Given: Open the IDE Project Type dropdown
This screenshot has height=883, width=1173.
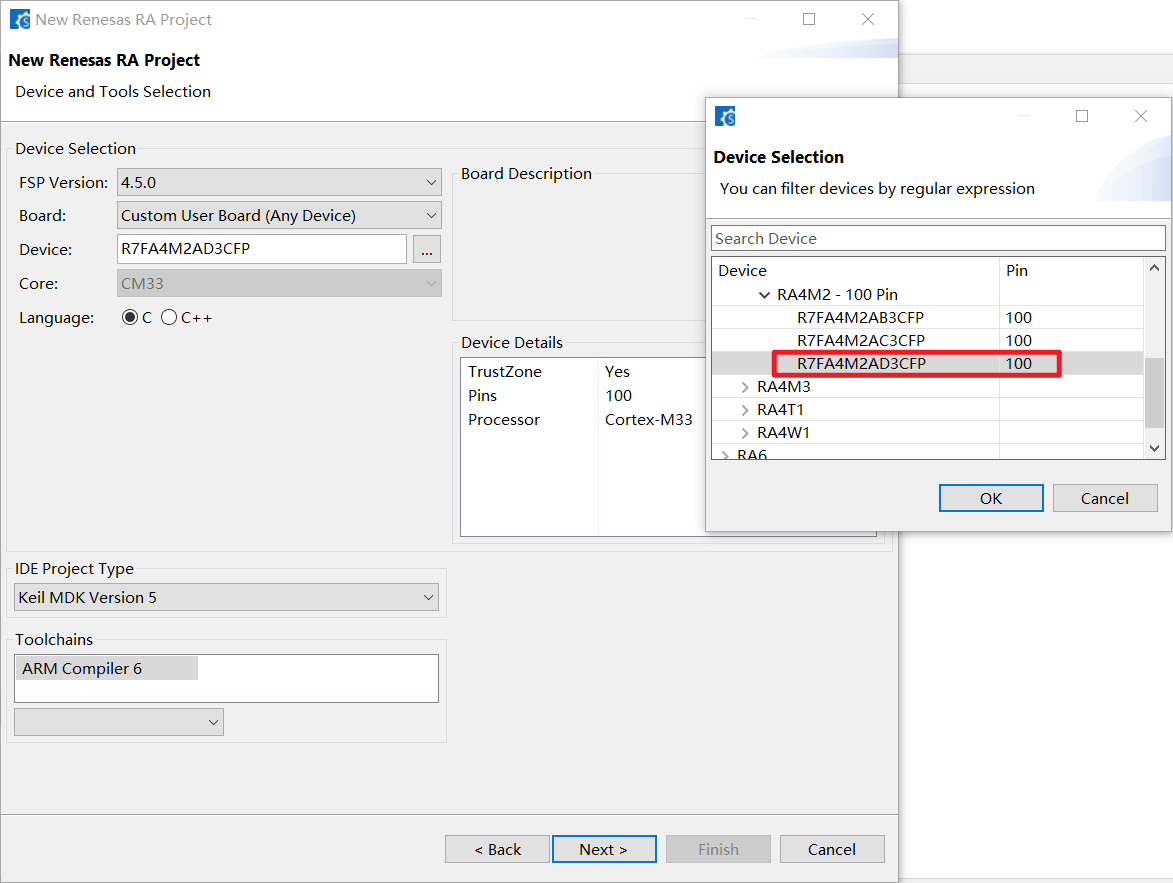Looking at the screenshot, I should pyautogui.click(x=226, y=597).
